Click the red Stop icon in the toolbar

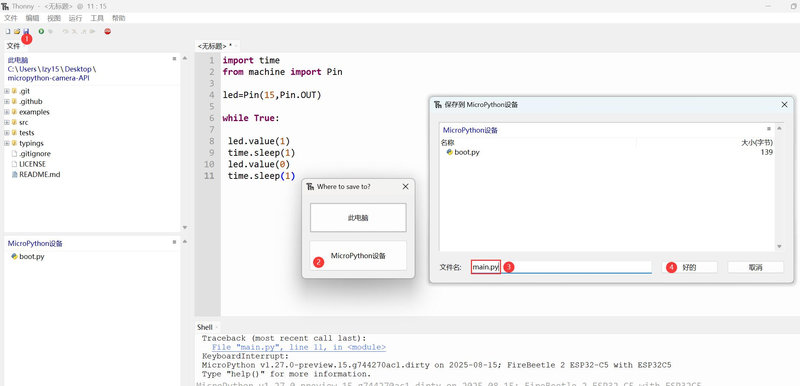point(107,32)
